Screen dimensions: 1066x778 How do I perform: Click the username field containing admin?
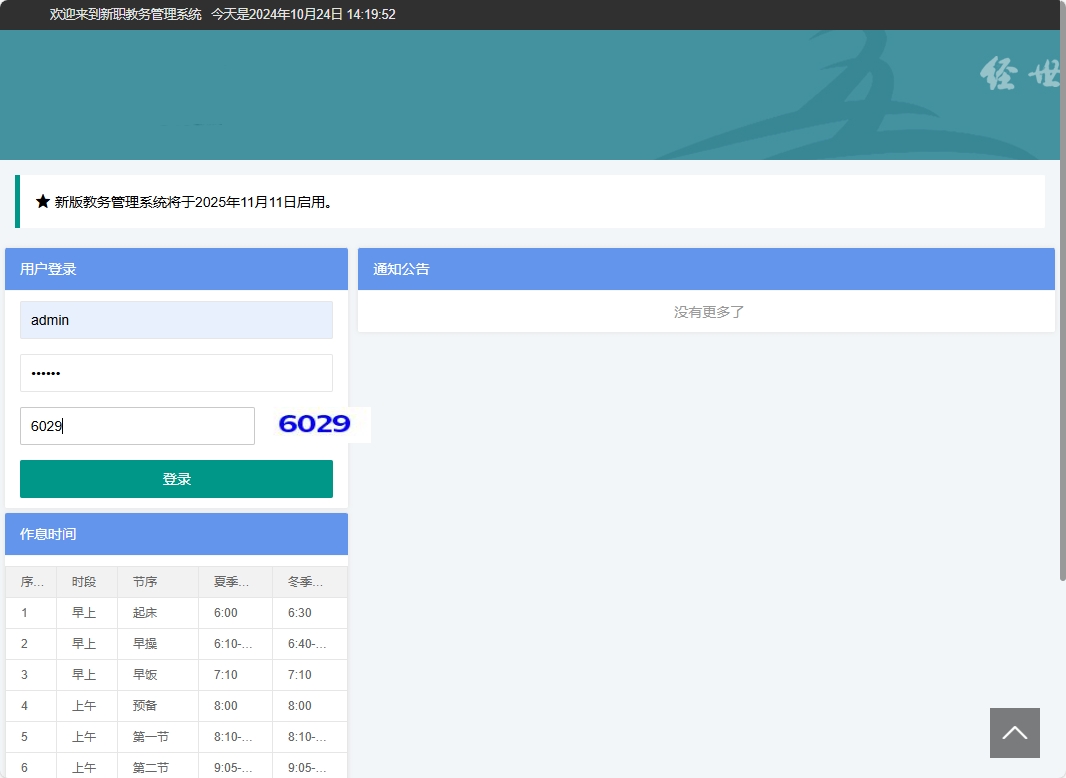pos(176,319)
